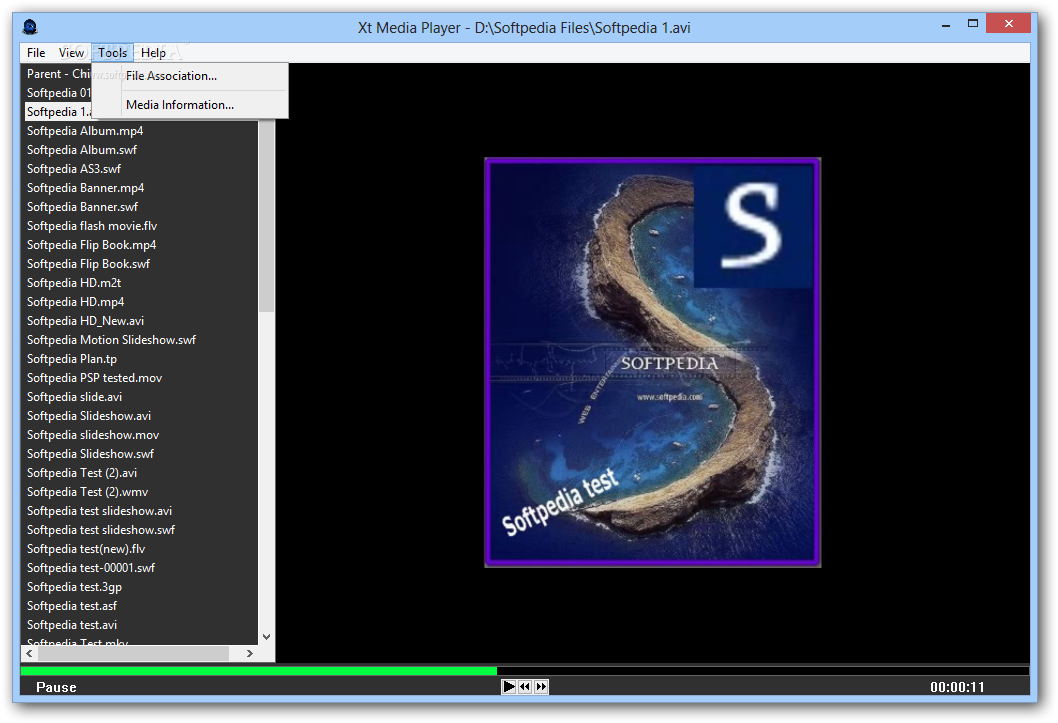Select Softpedia flash movie.flv
This screenshot has width=1058, height=723.
click(x=92, y=226)
